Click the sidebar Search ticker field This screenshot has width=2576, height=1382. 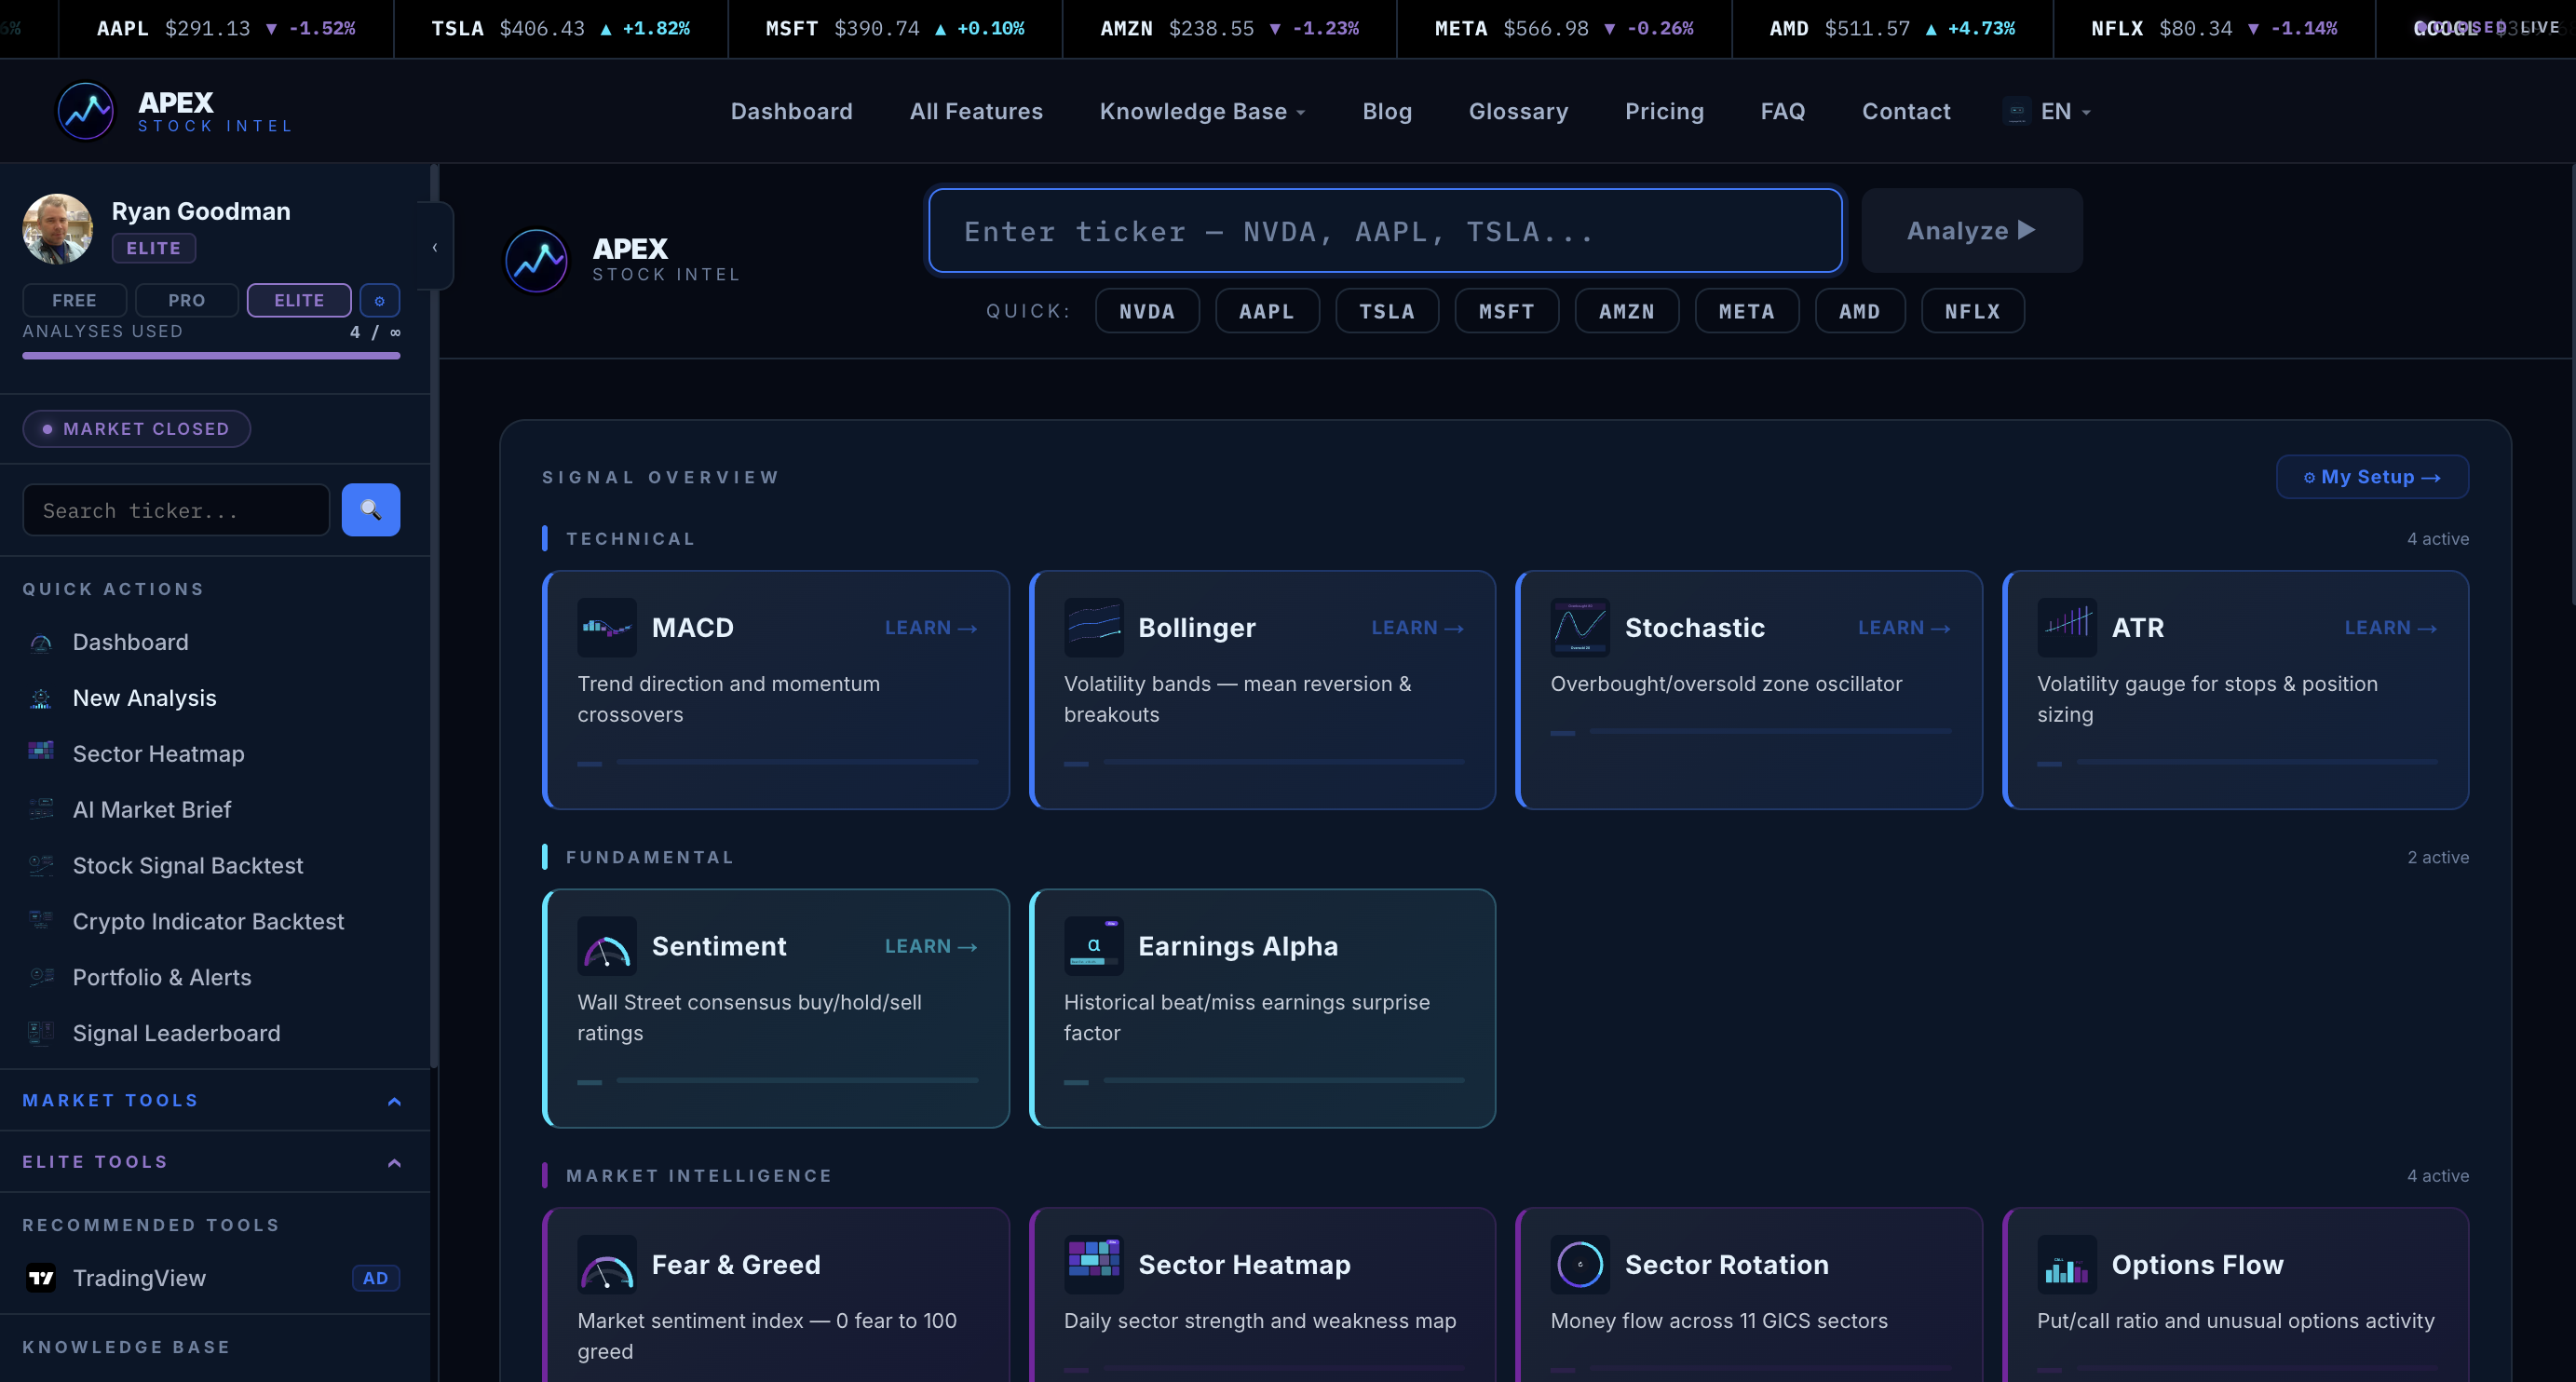coord(176,510)
